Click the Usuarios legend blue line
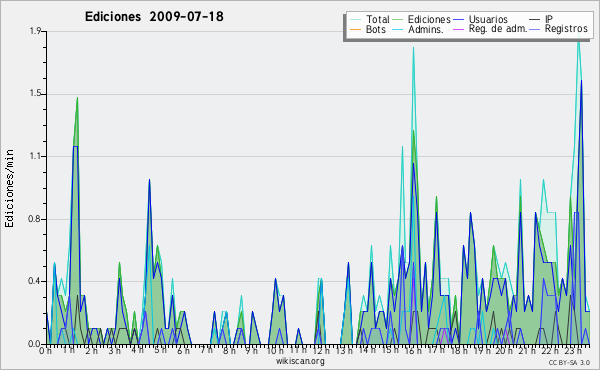This screenshot has height=370, width=600. click(x=458, y=20)
